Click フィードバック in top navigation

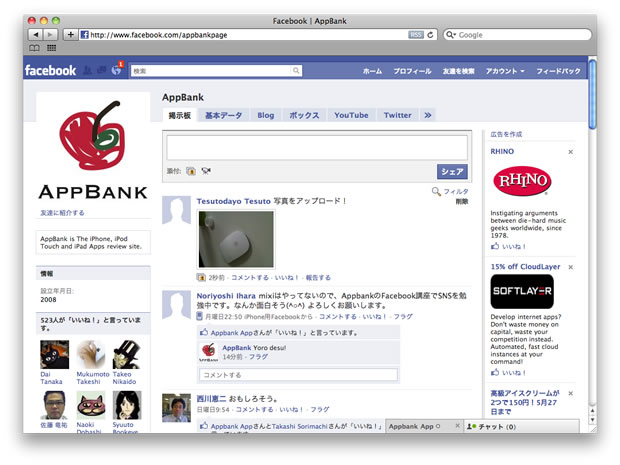(x=558, y=71)
